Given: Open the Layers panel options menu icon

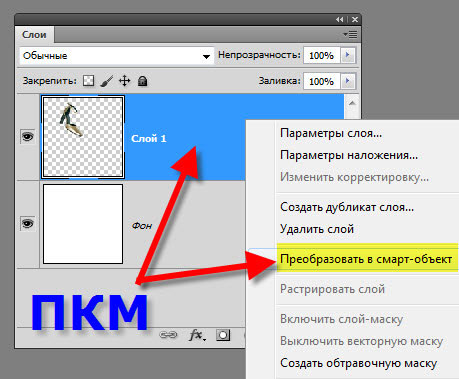Looking at the screenshot, I should pos(350,34).
